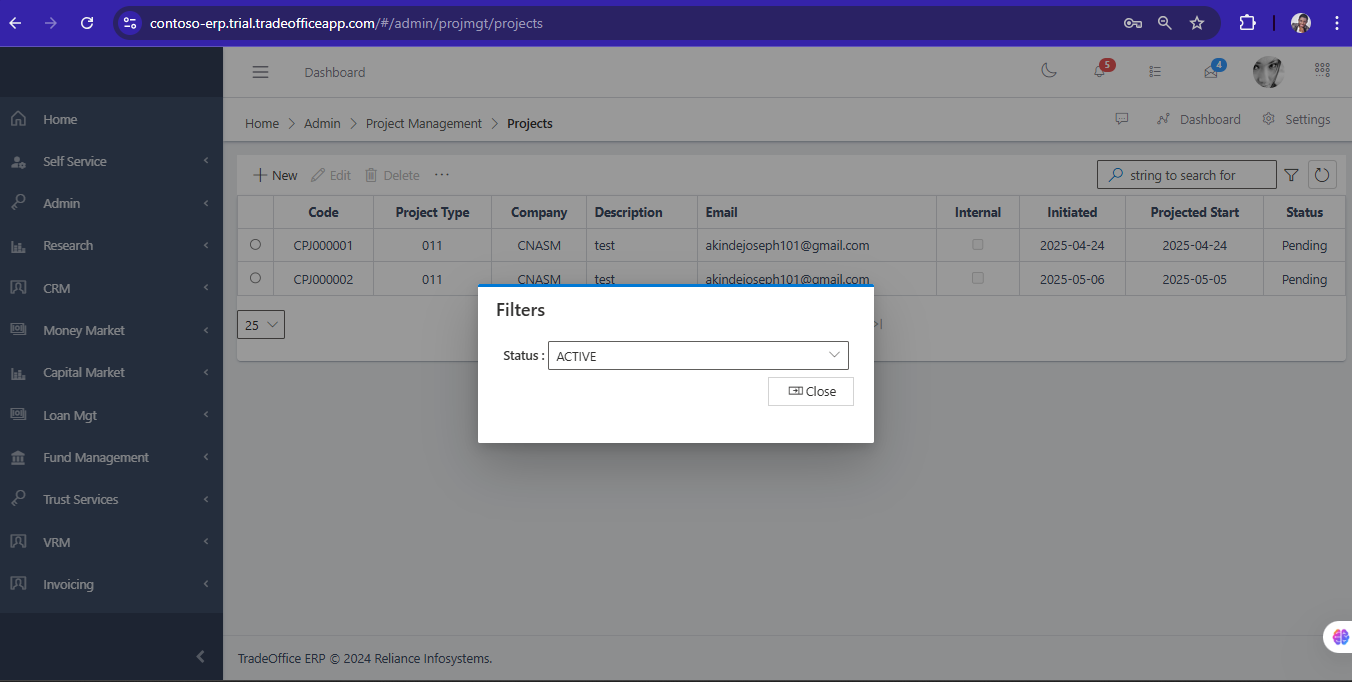The width and height of the screenshot is (1352, 682).
Task: Toggle dark mode moon icon
Action: click(x=1049, y=71)
